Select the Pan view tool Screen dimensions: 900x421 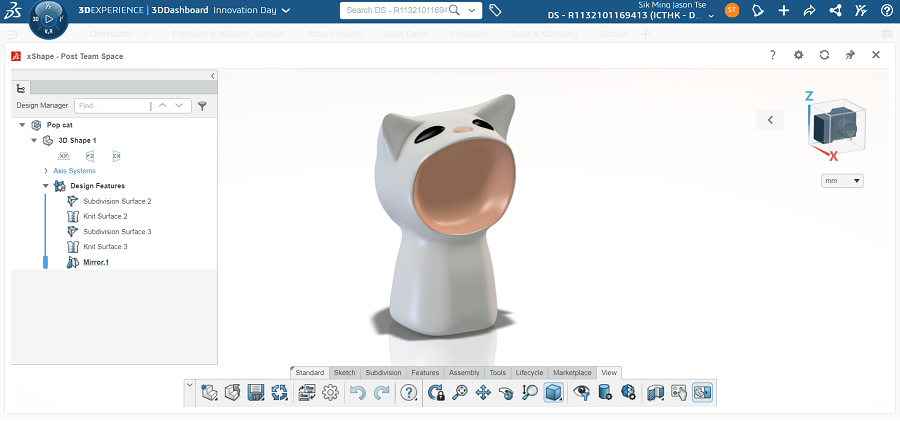pyautogui.click(x=483, y=393)
